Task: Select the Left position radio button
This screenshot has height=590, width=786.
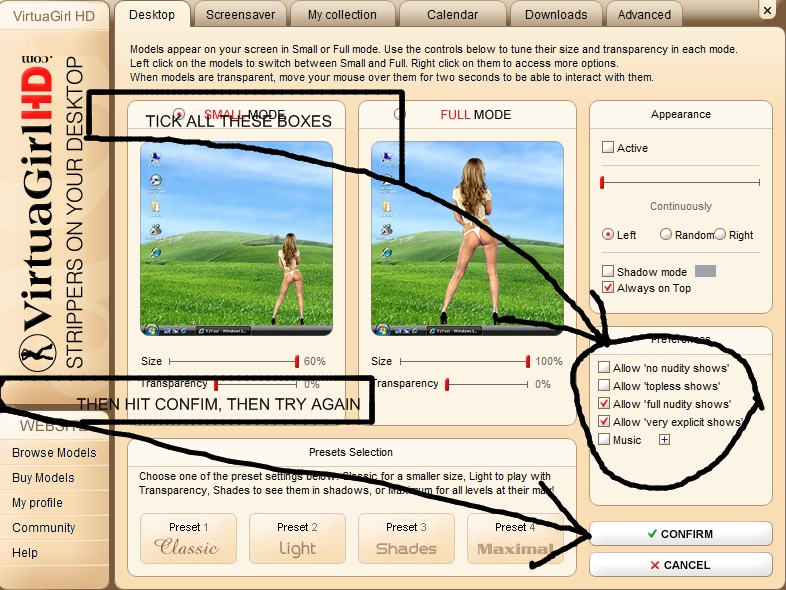Action: [608, 234]
